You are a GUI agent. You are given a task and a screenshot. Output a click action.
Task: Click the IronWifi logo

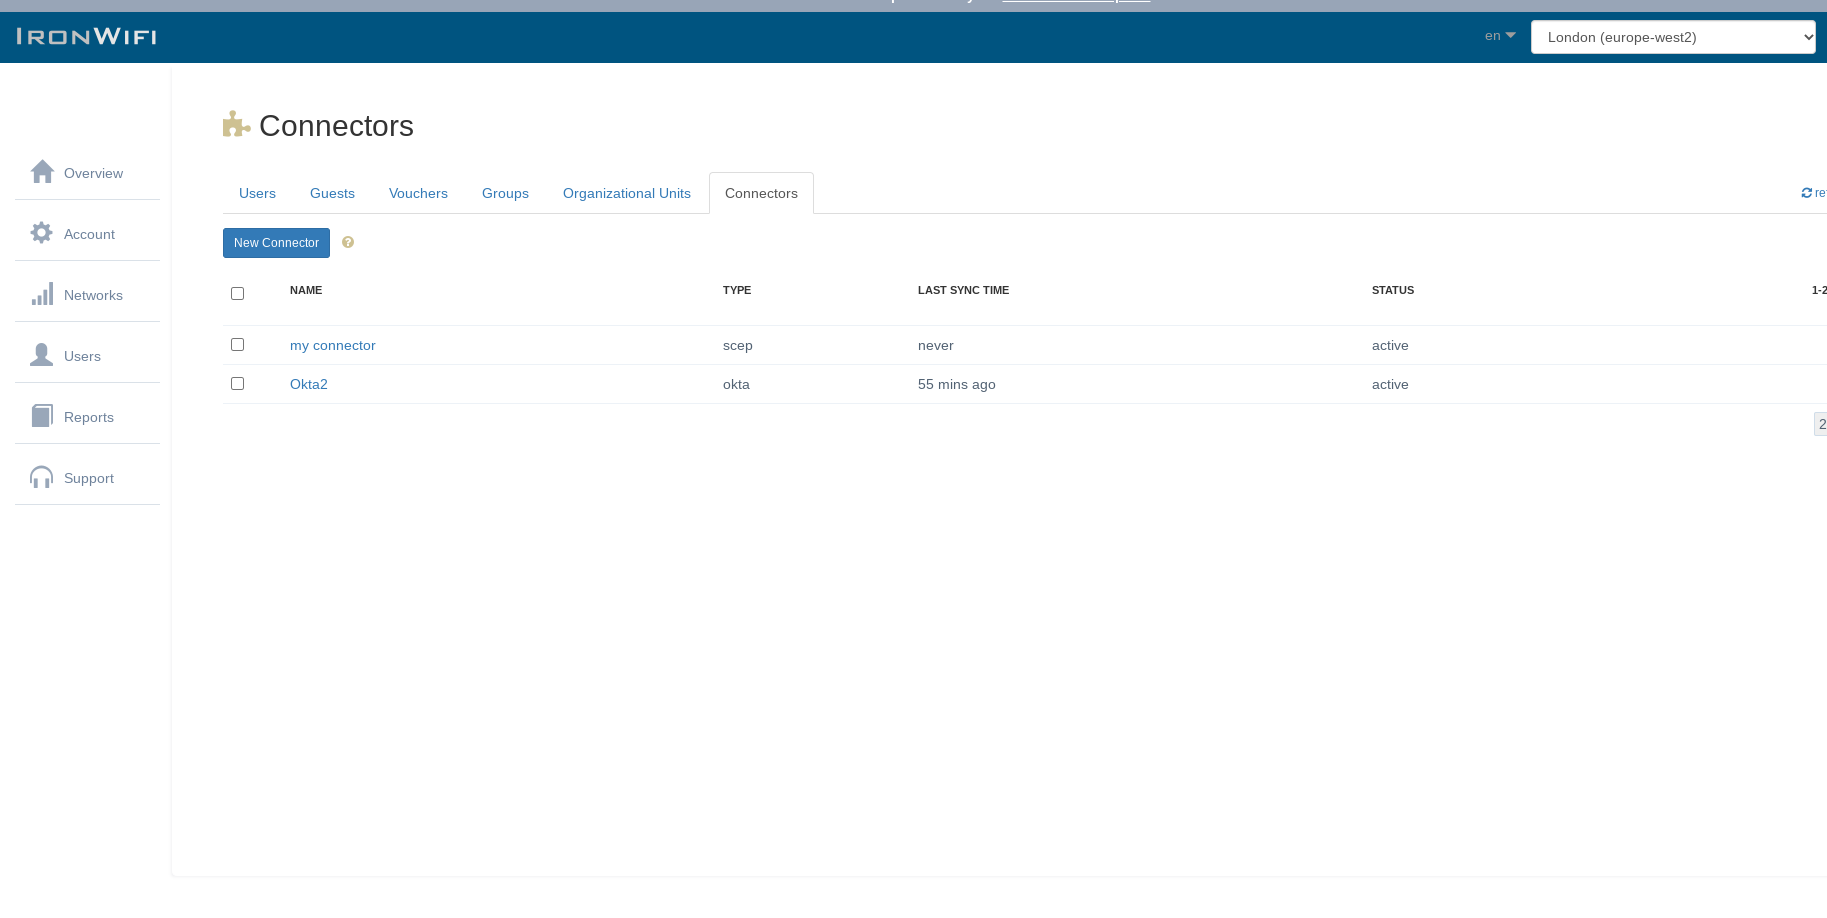tap(87, 36)
